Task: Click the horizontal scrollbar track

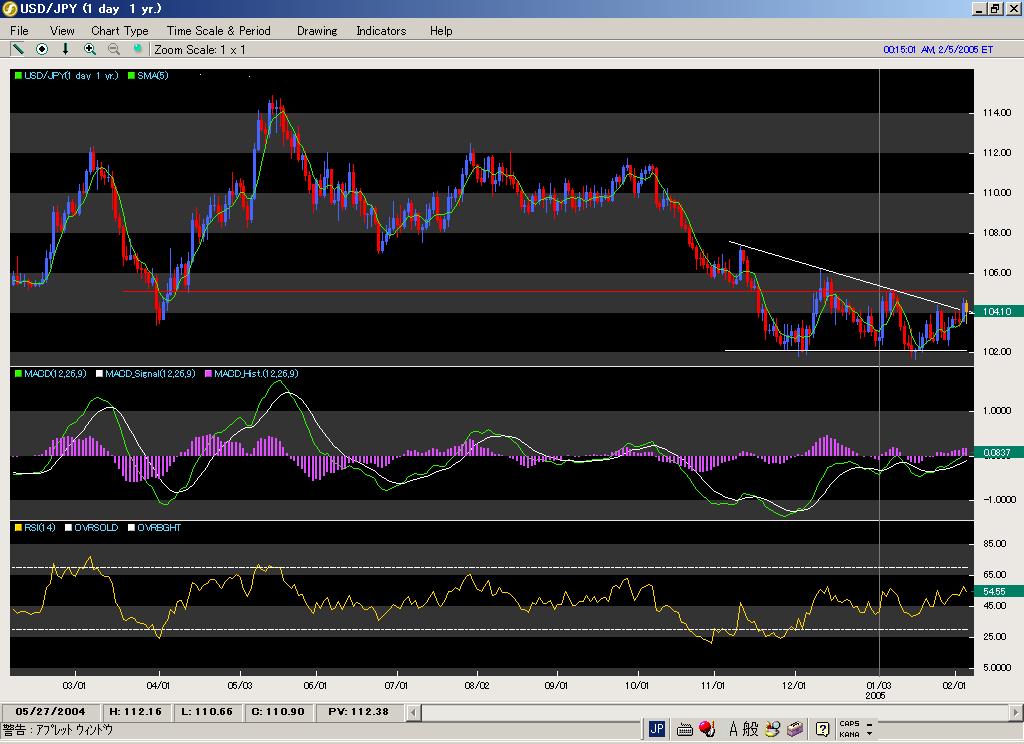Action: (714, 712)
